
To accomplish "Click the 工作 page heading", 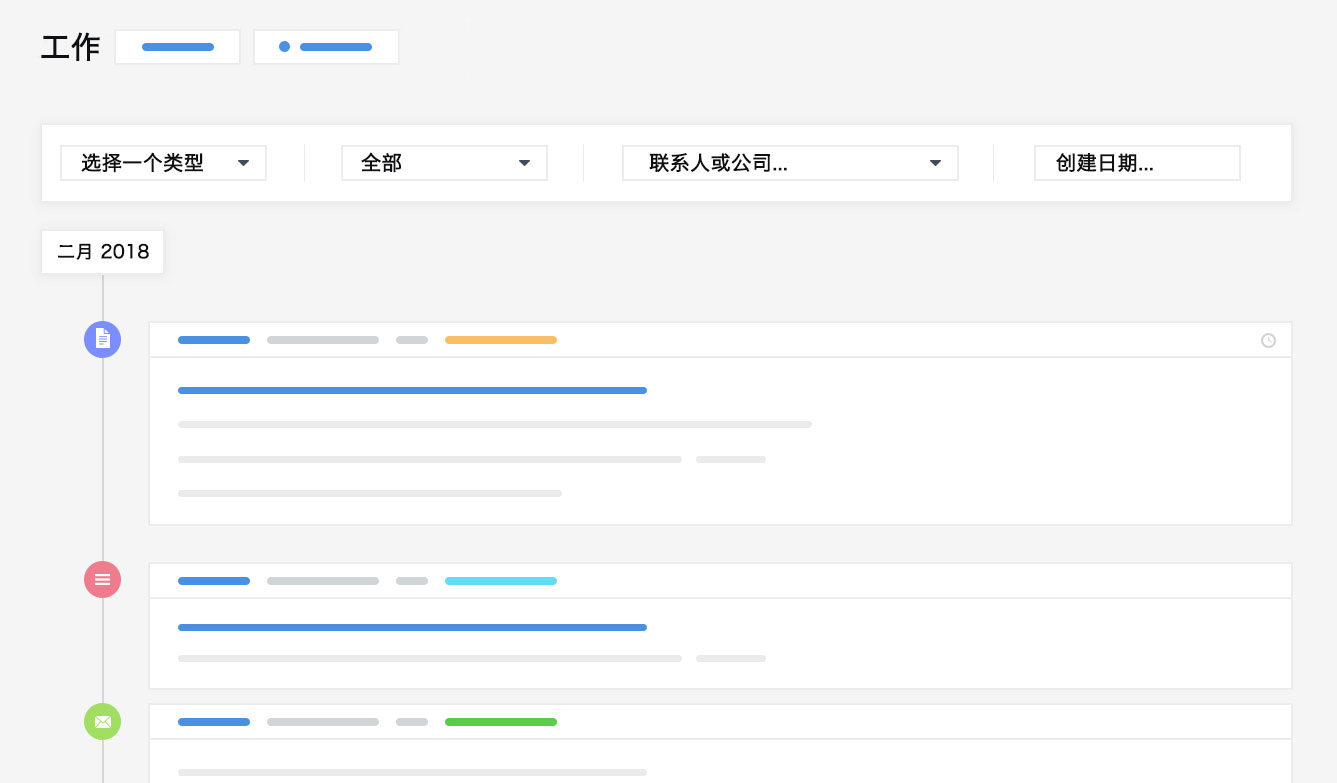I will coord(70,47).
